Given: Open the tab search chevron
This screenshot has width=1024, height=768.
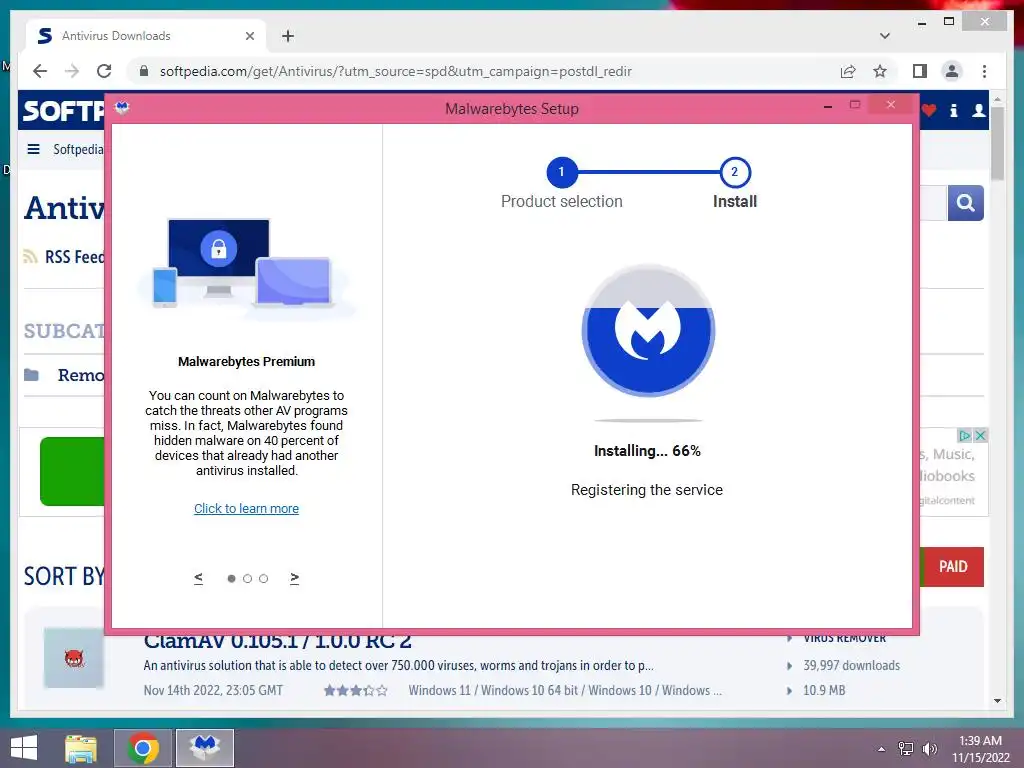Looking at the screenshot, I should [884, 36].
